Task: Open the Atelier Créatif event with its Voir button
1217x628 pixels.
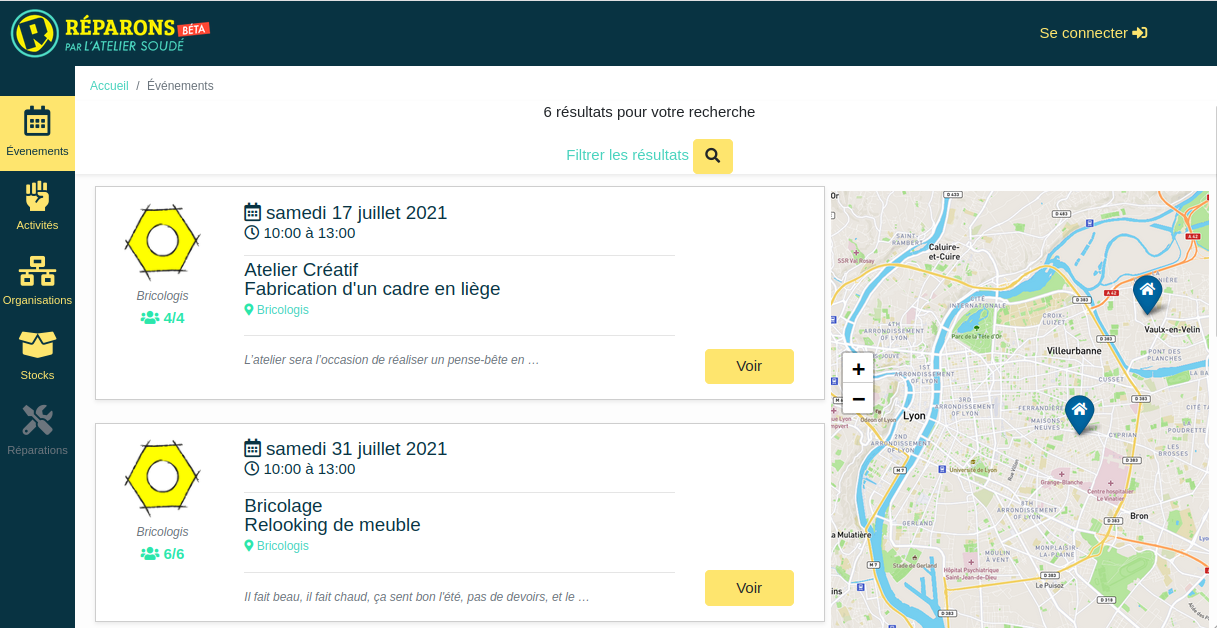Action: (748, 366)
